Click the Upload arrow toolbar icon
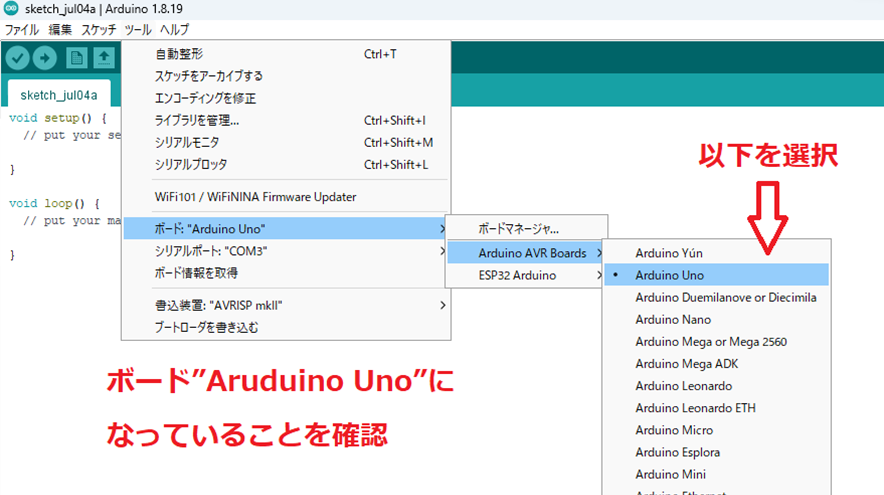 tap(45, 58)
